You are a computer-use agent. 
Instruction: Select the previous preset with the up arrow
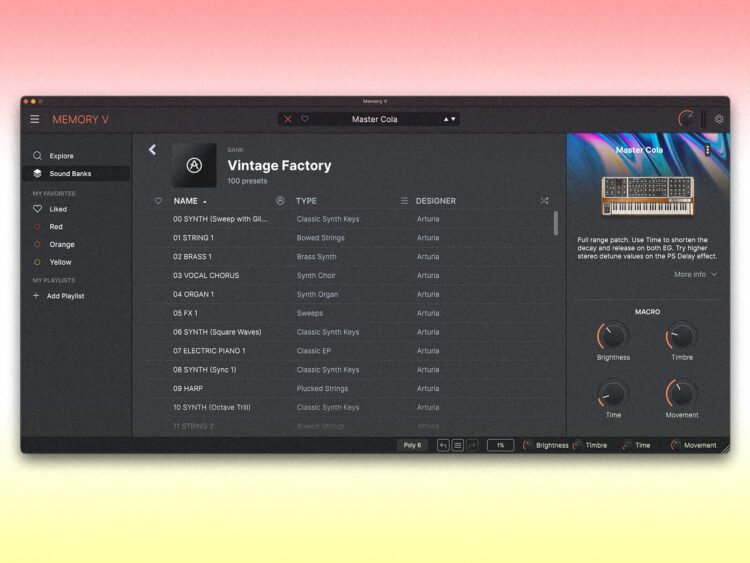tap(446, 119)
